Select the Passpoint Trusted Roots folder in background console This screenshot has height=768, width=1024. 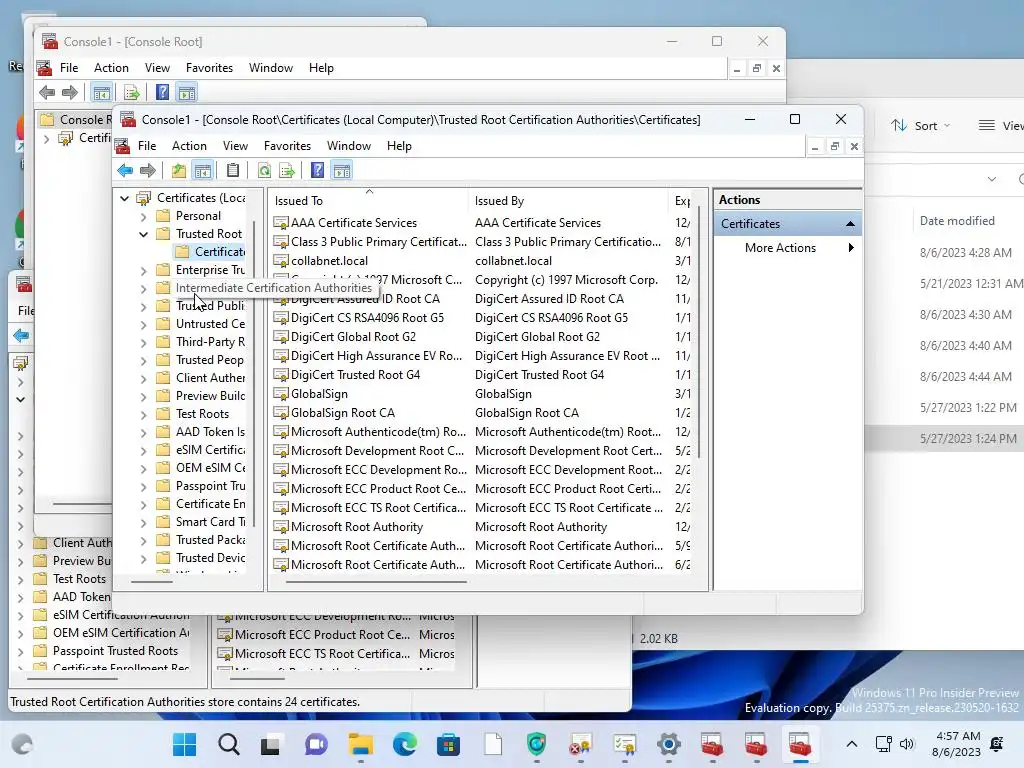(x=106, y=650)
